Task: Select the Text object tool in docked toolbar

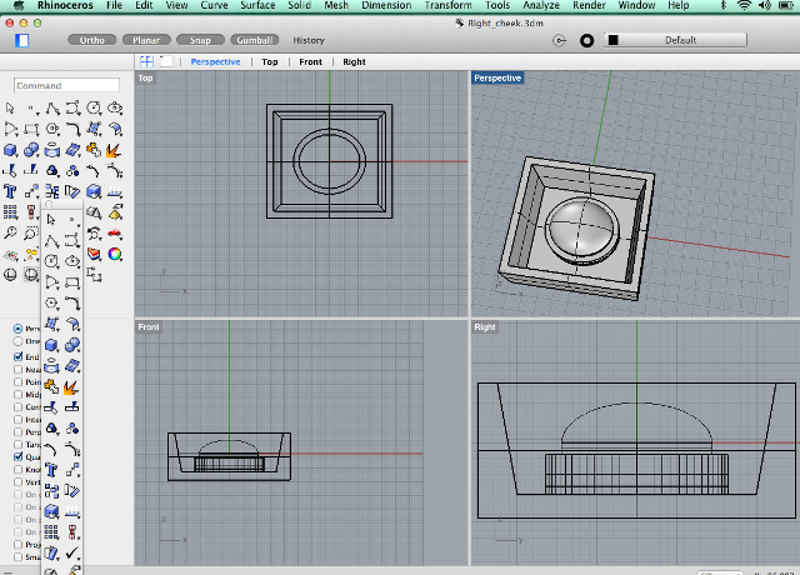Action: [10, 192]
